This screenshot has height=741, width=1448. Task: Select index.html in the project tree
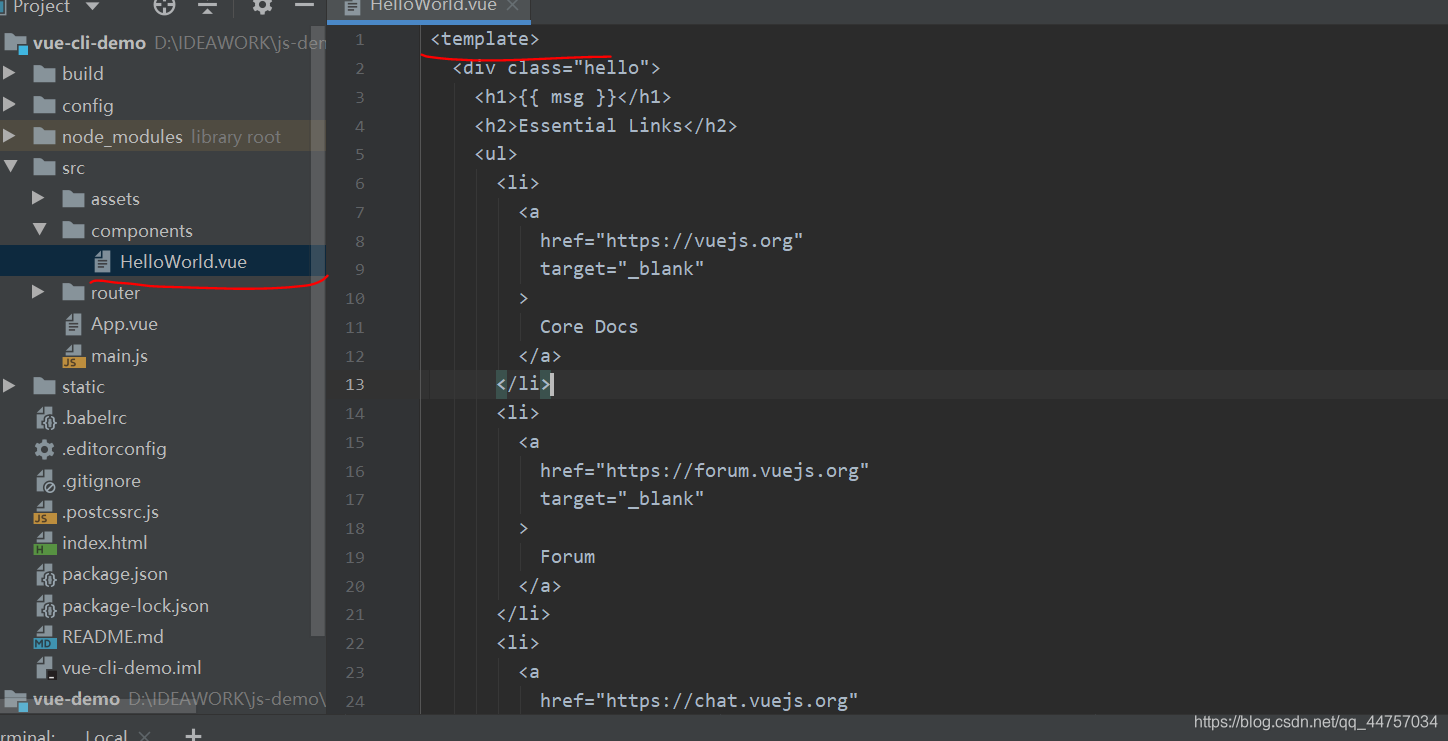pyautogui.click(x=104, y=543)
